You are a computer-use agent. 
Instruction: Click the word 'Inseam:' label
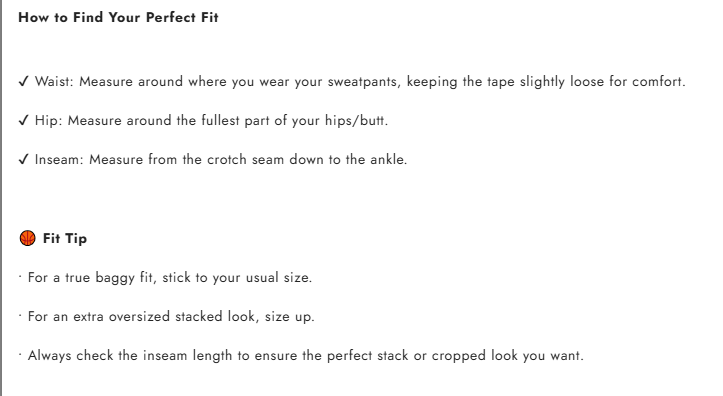point(59,160)
